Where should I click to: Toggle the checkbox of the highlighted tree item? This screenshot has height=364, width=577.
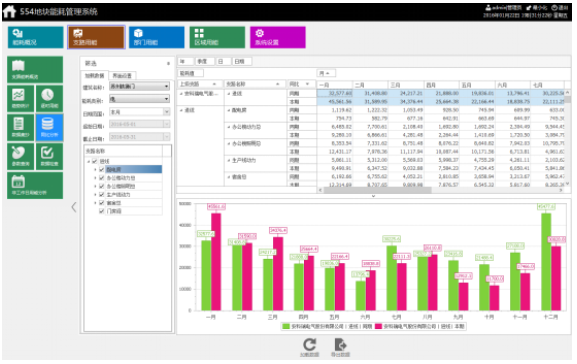click(102, 170)
